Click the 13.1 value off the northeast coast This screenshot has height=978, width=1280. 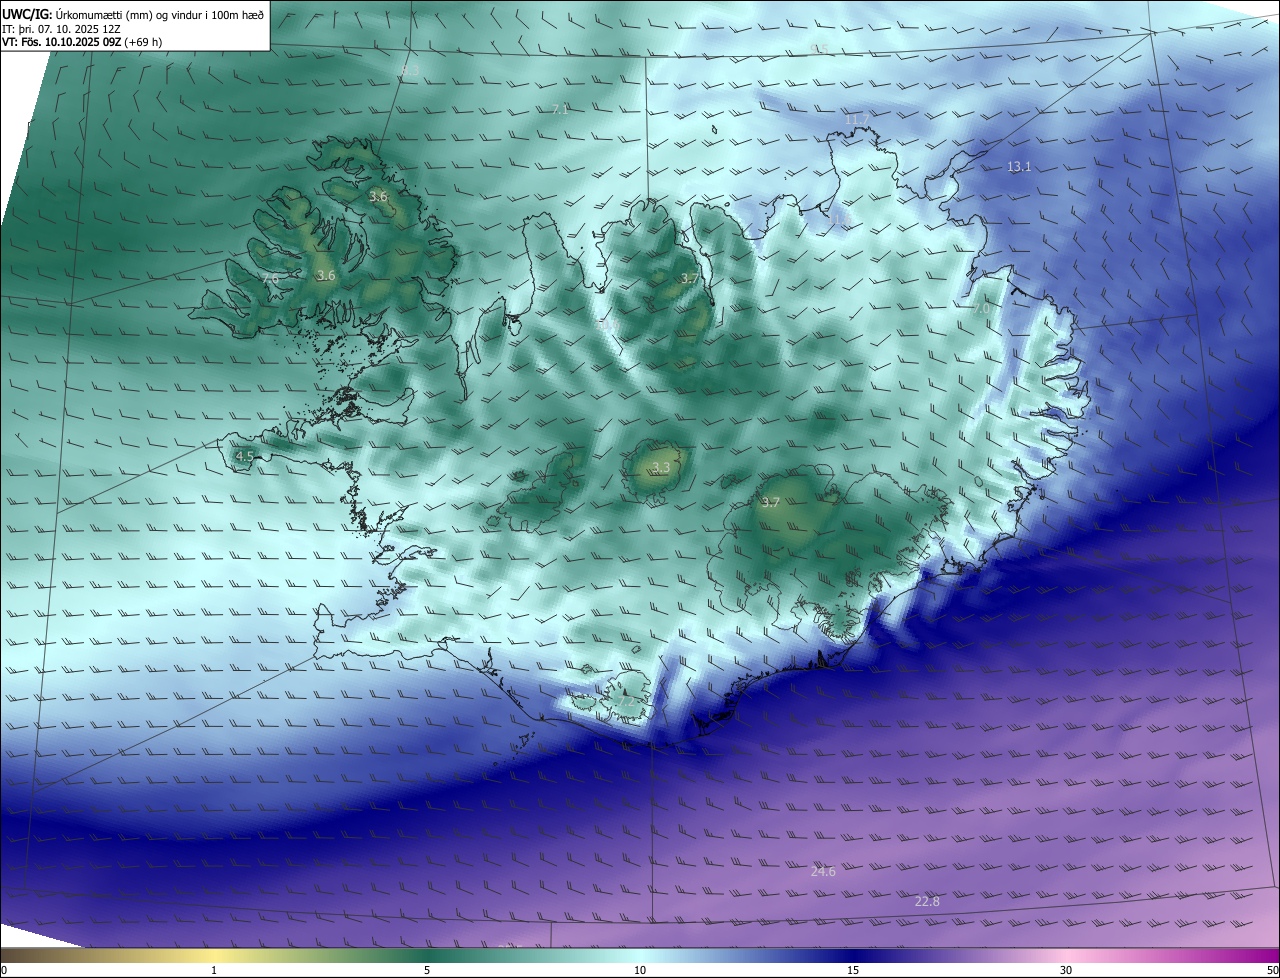(1019, 167)
